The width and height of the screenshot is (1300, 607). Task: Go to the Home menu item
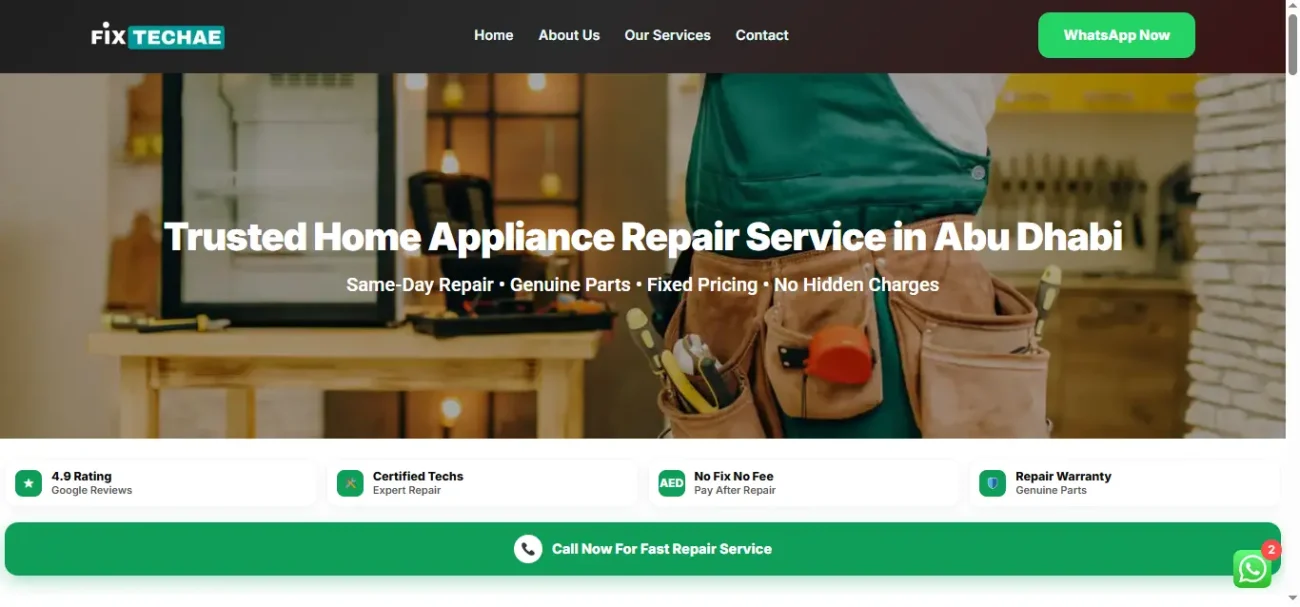(x=493, y=35)
